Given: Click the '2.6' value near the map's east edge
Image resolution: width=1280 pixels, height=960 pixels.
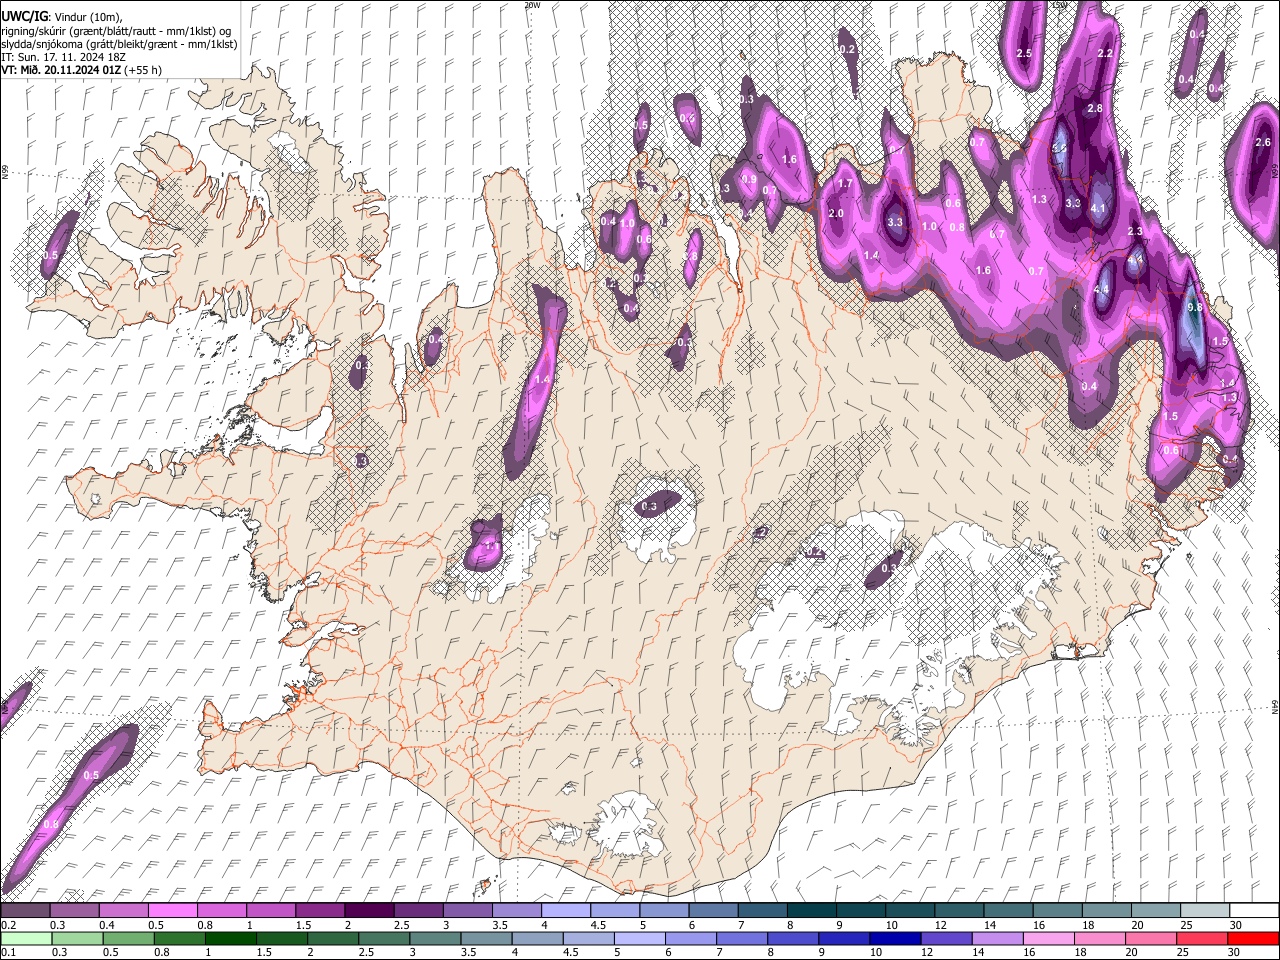Looking at the screenshot, I should pos(1263,143).
